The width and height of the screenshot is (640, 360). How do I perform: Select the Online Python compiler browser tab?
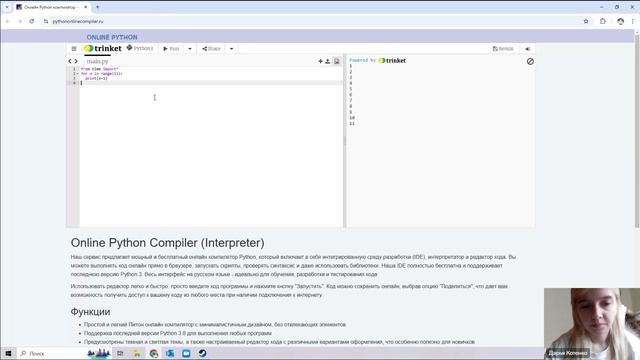[51, 7]
